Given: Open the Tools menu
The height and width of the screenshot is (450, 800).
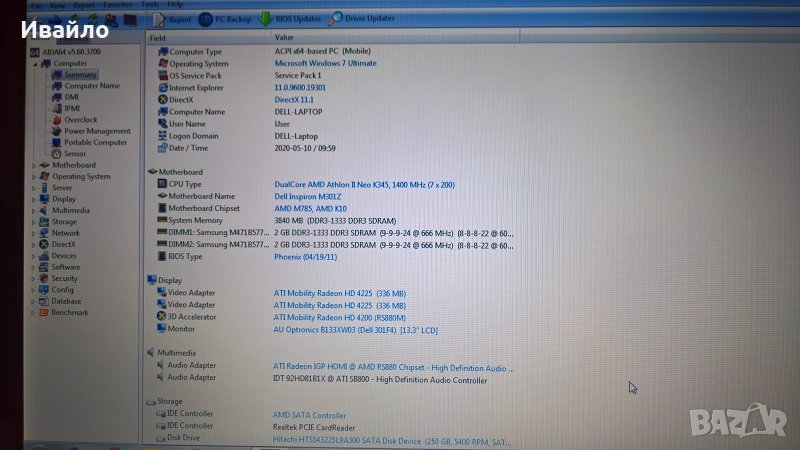Looking at the screenshot, I should 151,5.
